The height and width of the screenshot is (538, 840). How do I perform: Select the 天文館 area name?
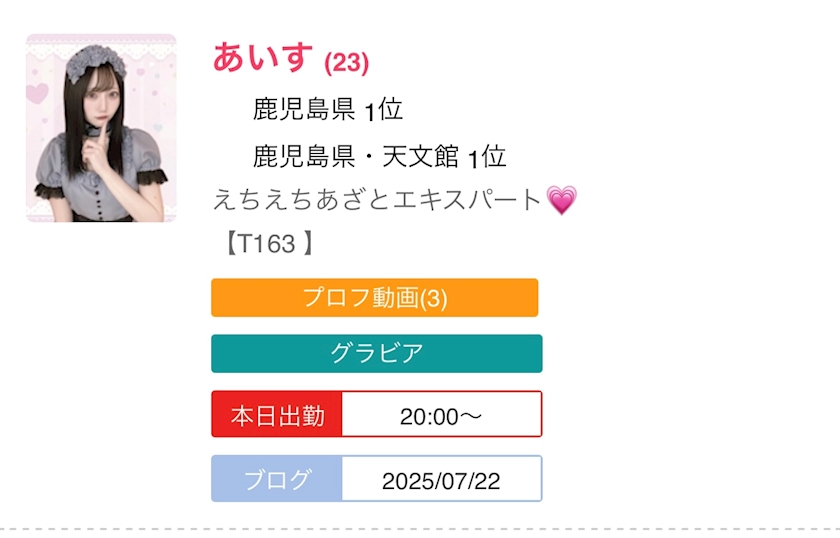(433, 156)
